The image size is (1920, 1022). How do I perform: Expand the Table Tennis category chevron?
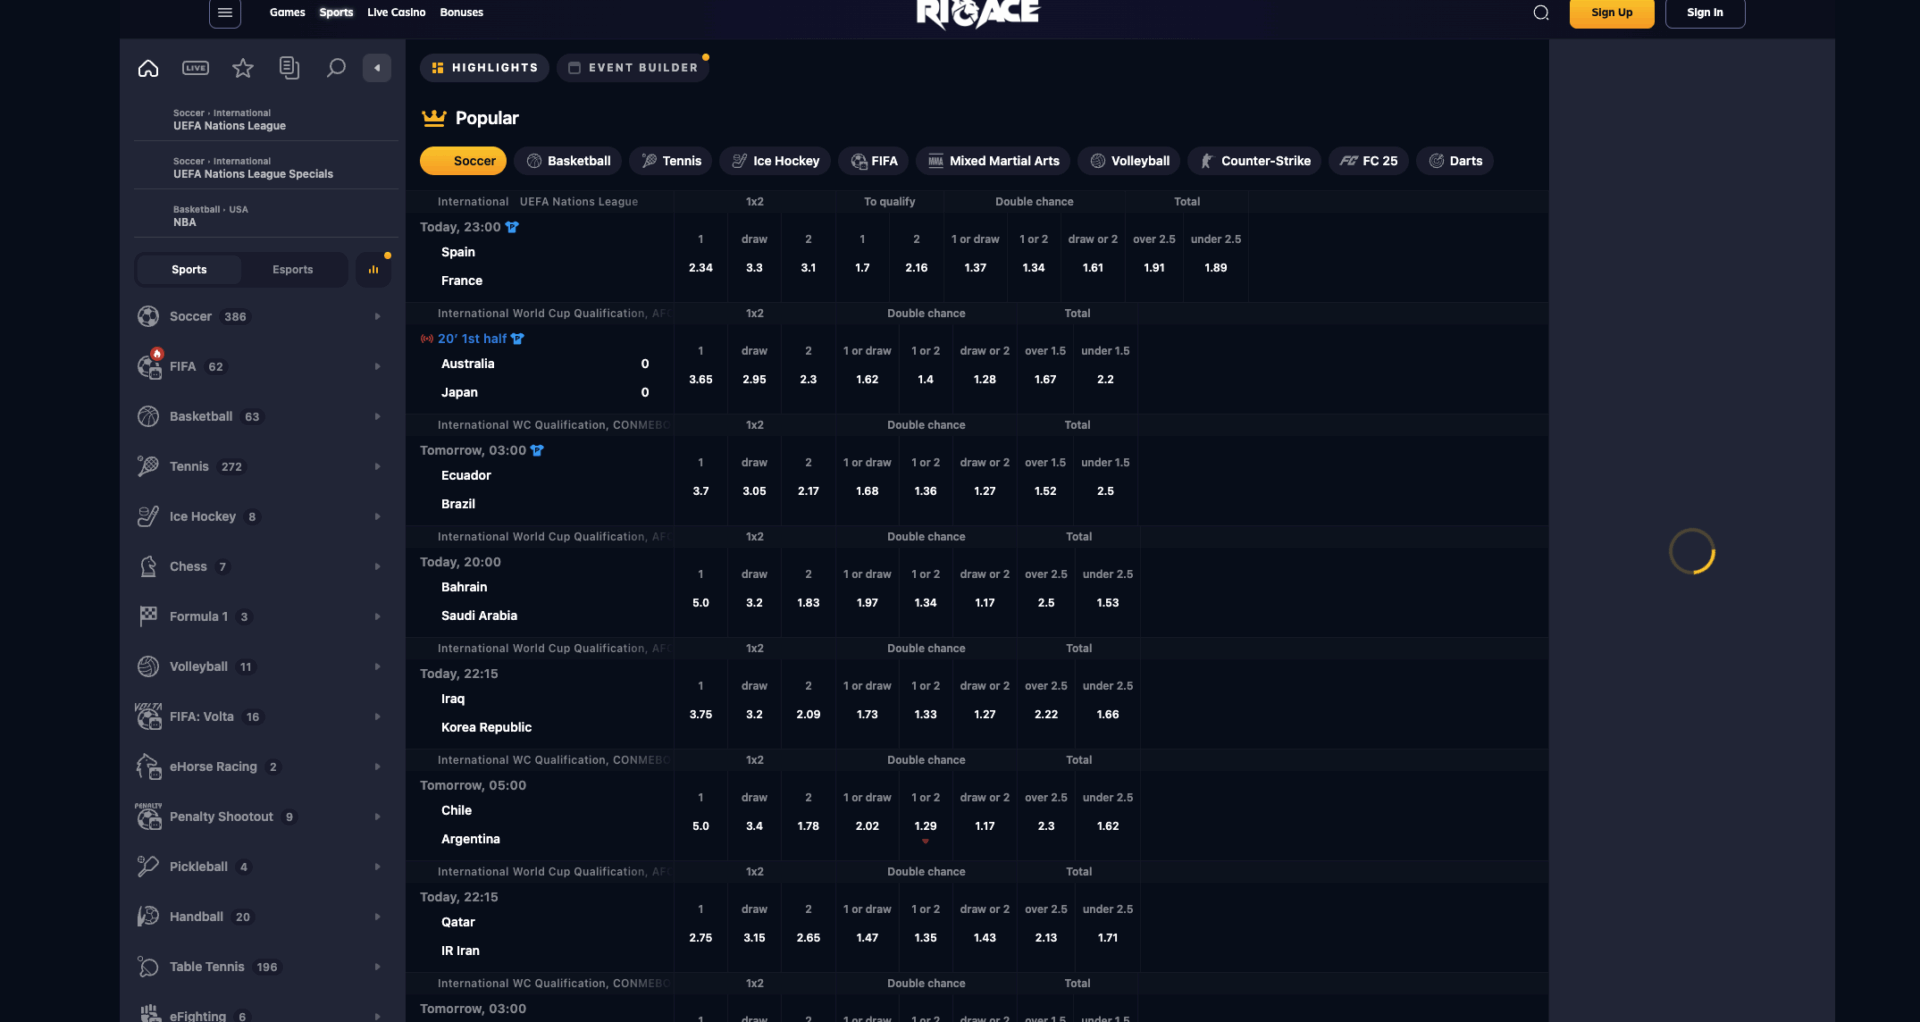tap(377, 967)
